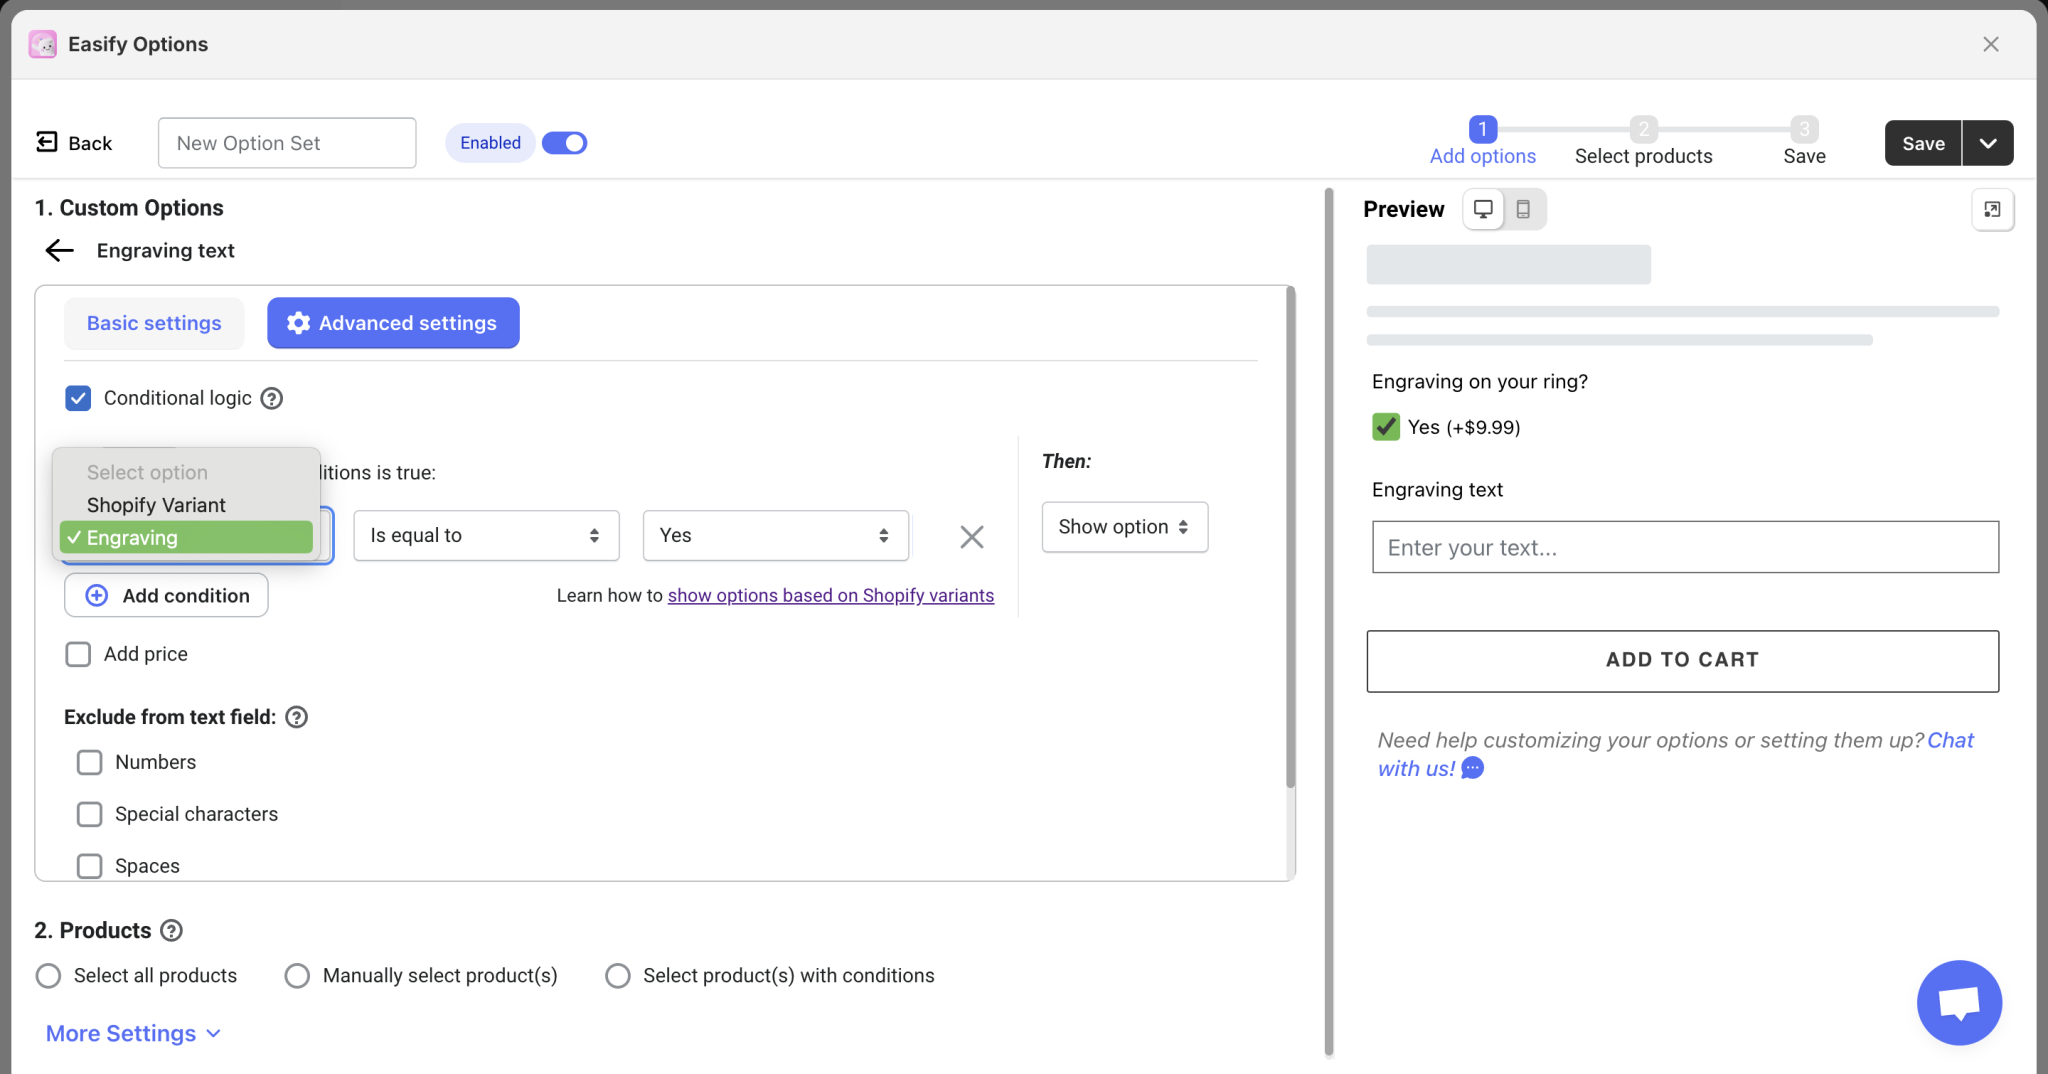The height and width of the screenshot is (1074, 2048).
Task: Check the Add price checkbox
Action: pos(78,654)
